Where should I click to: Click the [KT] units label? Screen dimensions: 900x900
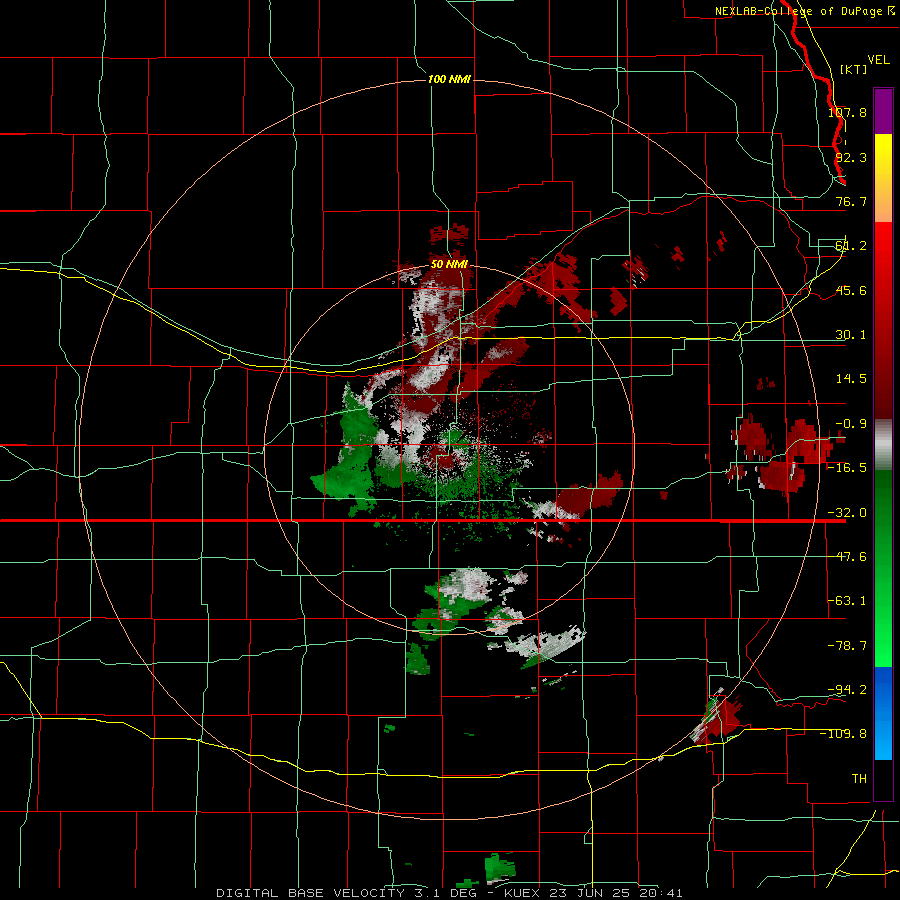(854, 69)
